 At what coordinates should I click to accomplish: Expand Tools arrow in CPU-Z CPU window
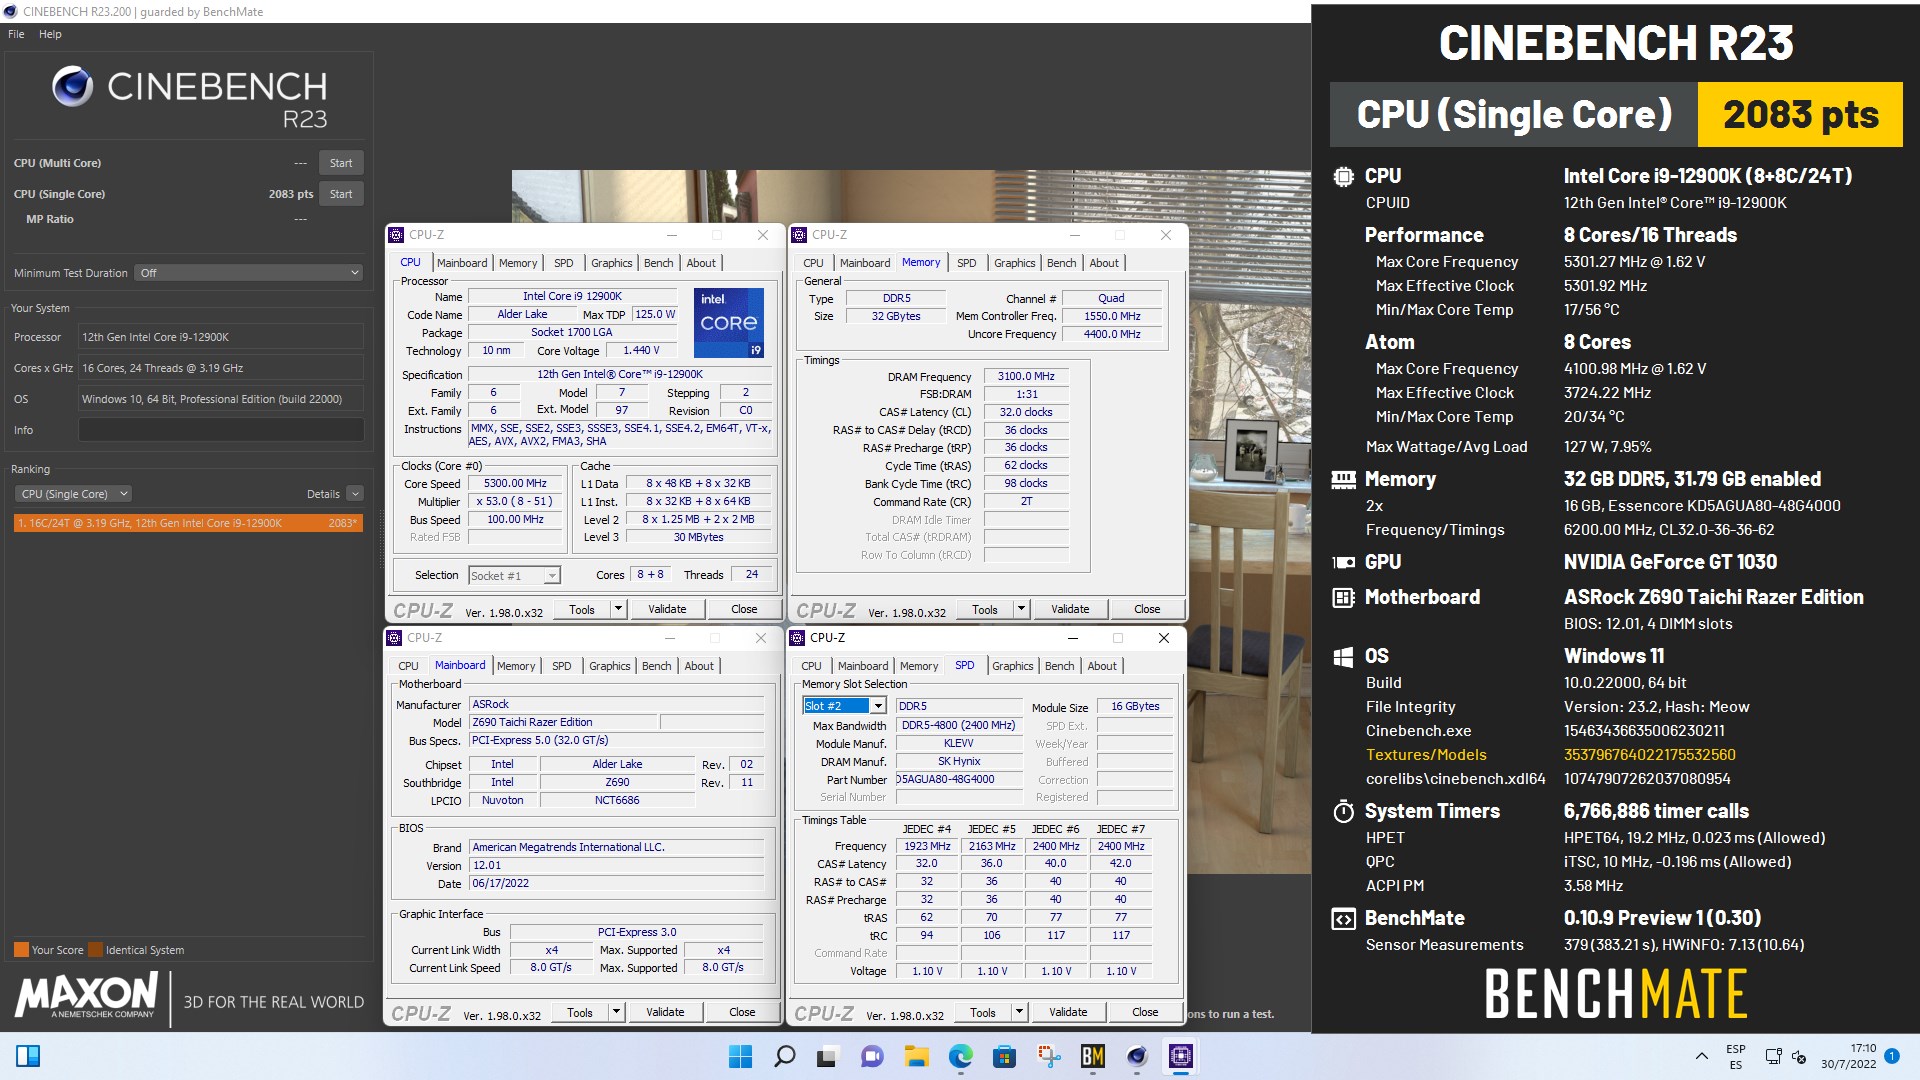618,609
